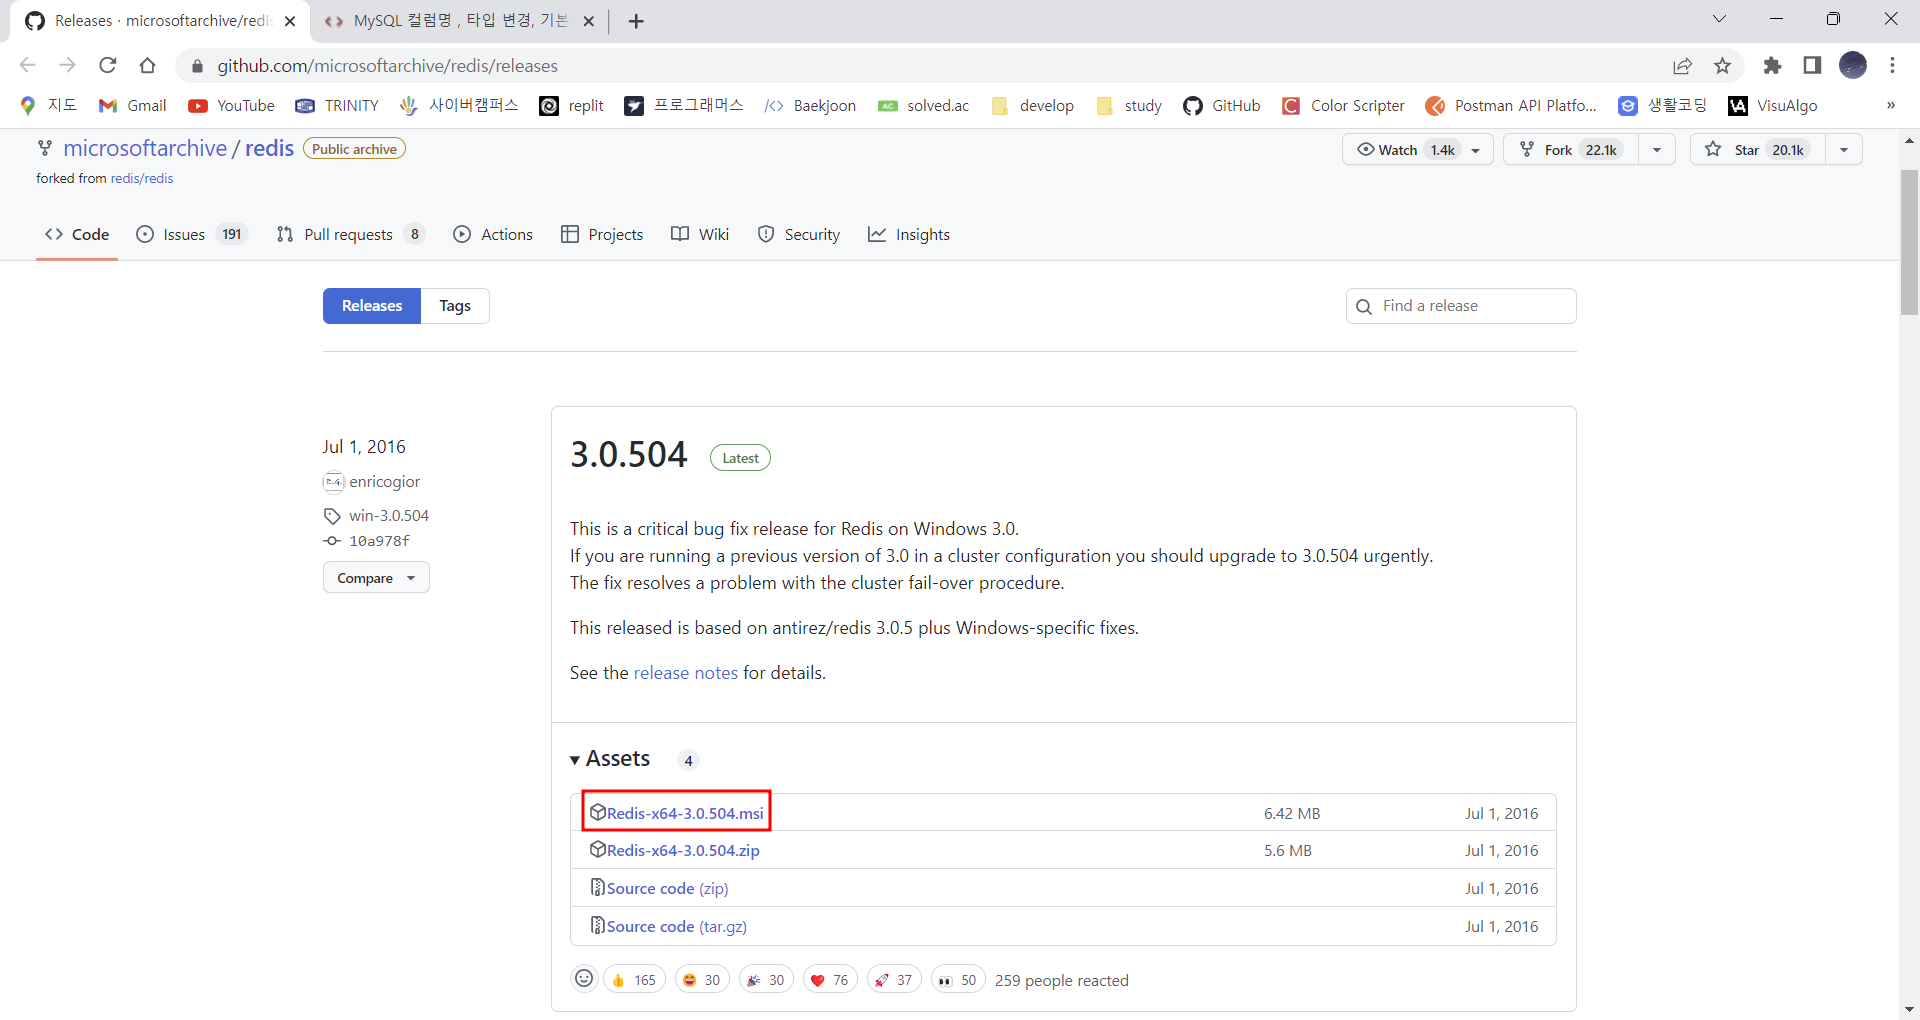This screenshot has height=1020, width=1920.
Task: Open the Chrome three-dot menu
Action: pyautogui.click(x=1892, y=65)
